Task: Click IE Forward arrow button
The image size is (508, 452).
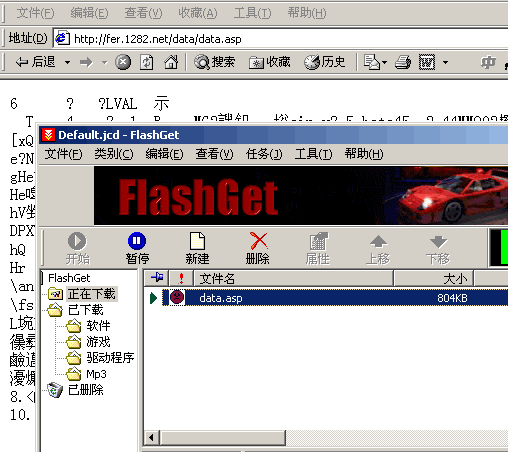Action: click(86, 62)
